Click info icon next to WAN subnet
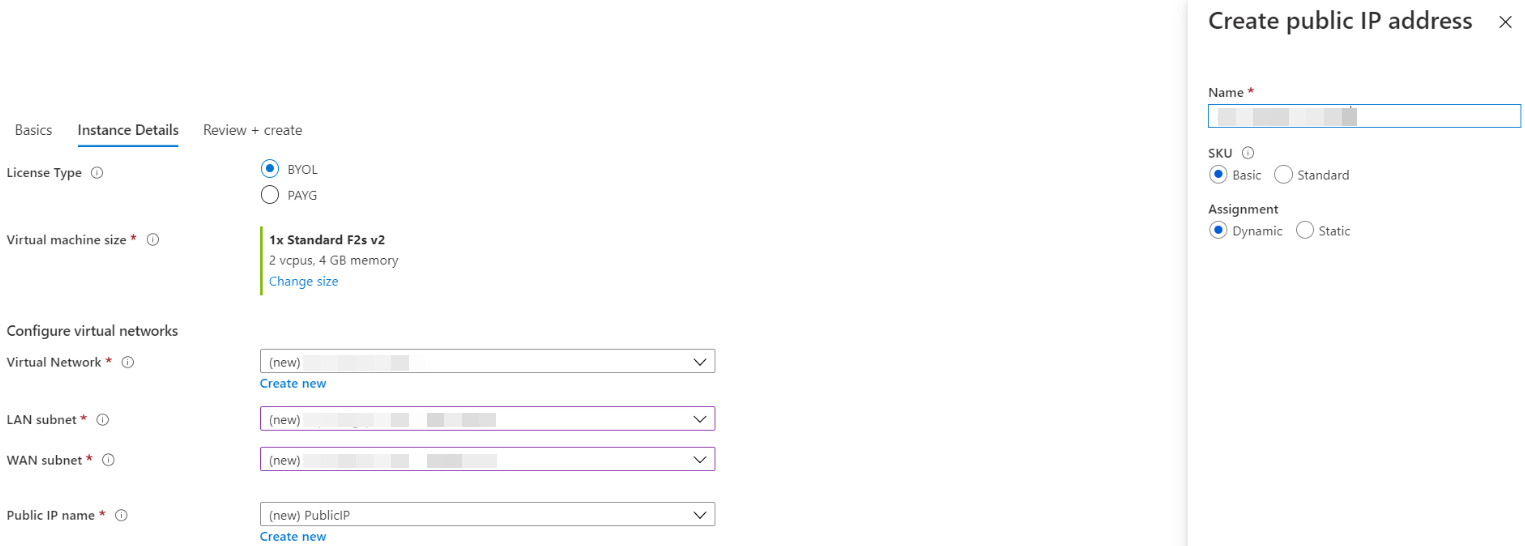The image size is (1525, 546). (108, 460)
